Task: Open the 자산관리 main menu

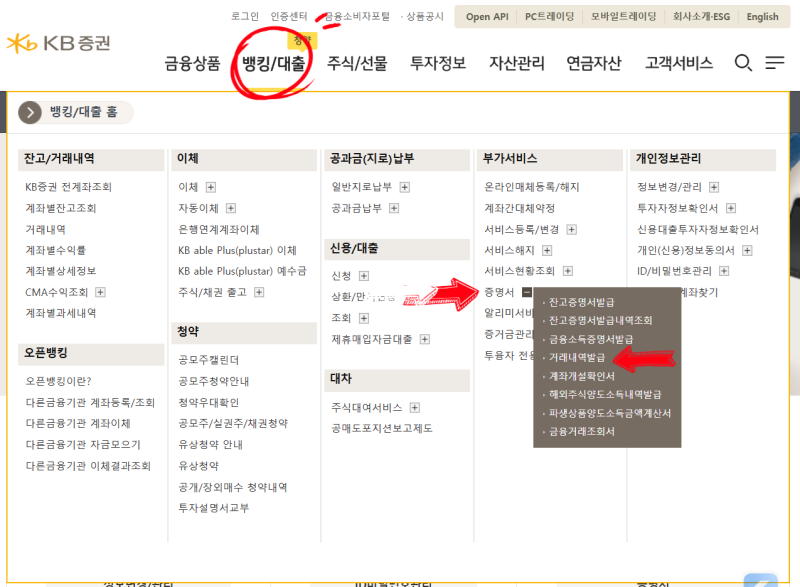Action: pos(517,63)
